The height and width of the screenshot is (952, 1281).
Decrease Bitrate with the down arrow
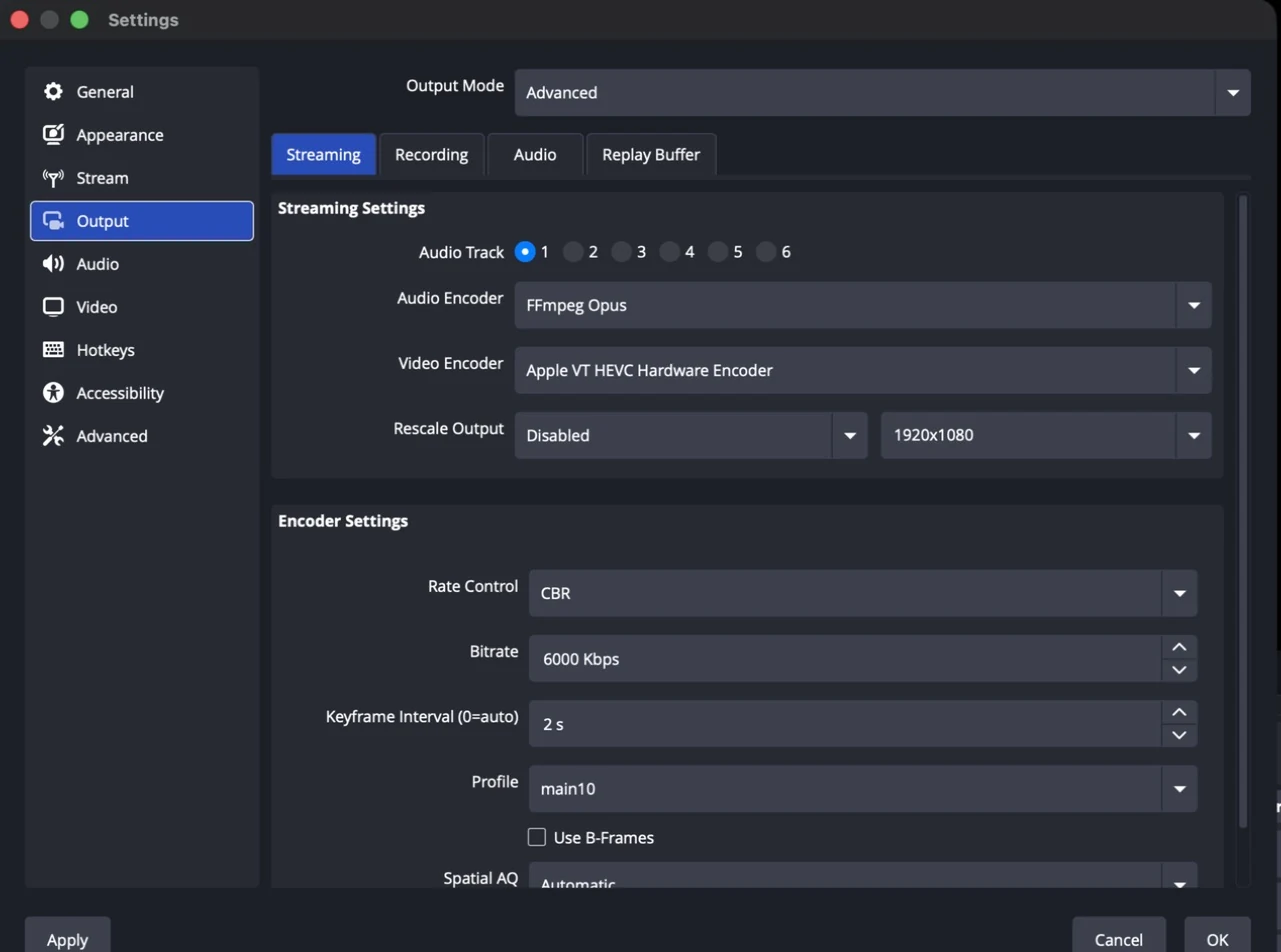[1179, 670]
